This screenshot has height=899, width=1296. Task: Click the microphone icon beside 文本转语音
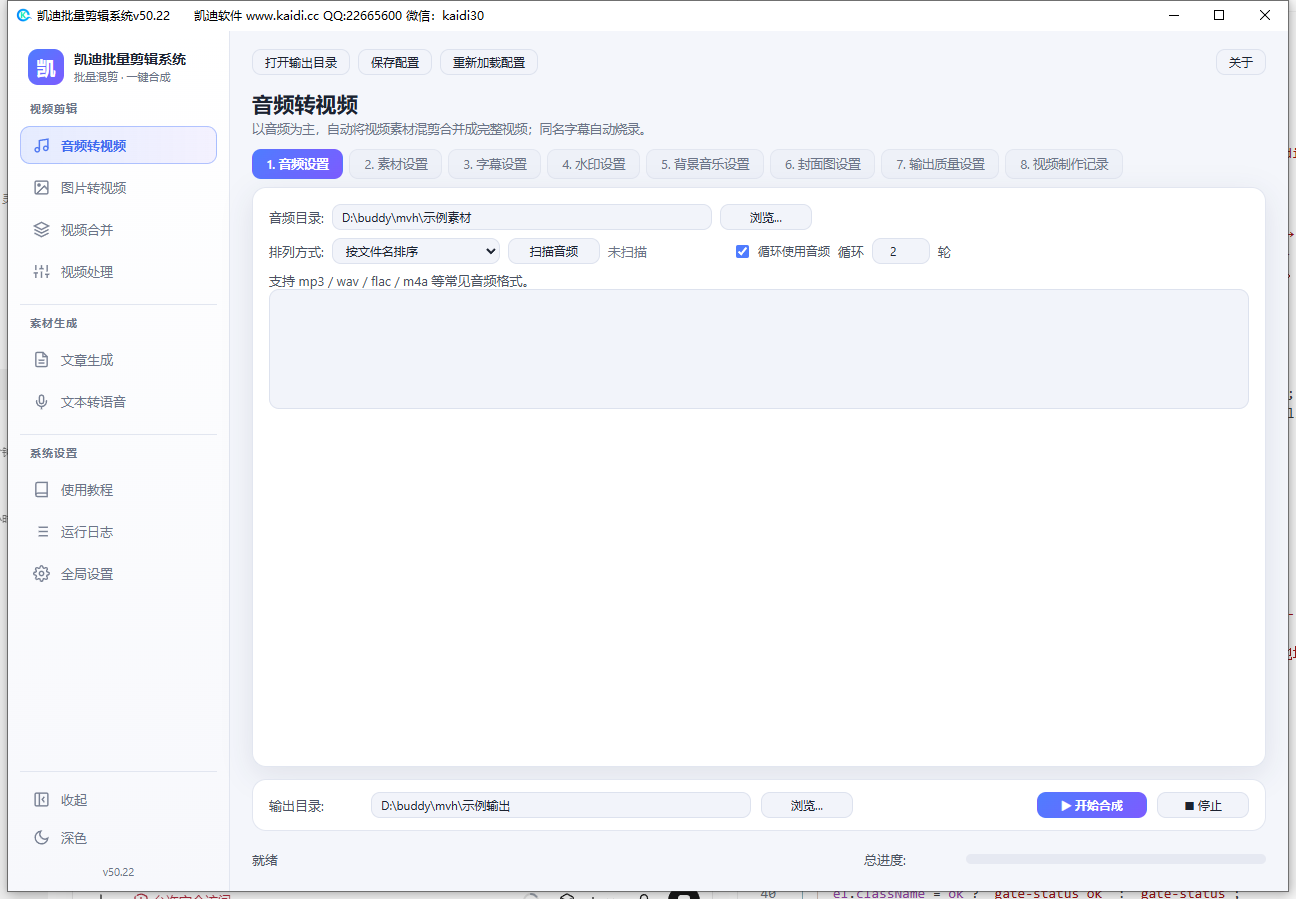pyautogui.click(x=41, y=401)
